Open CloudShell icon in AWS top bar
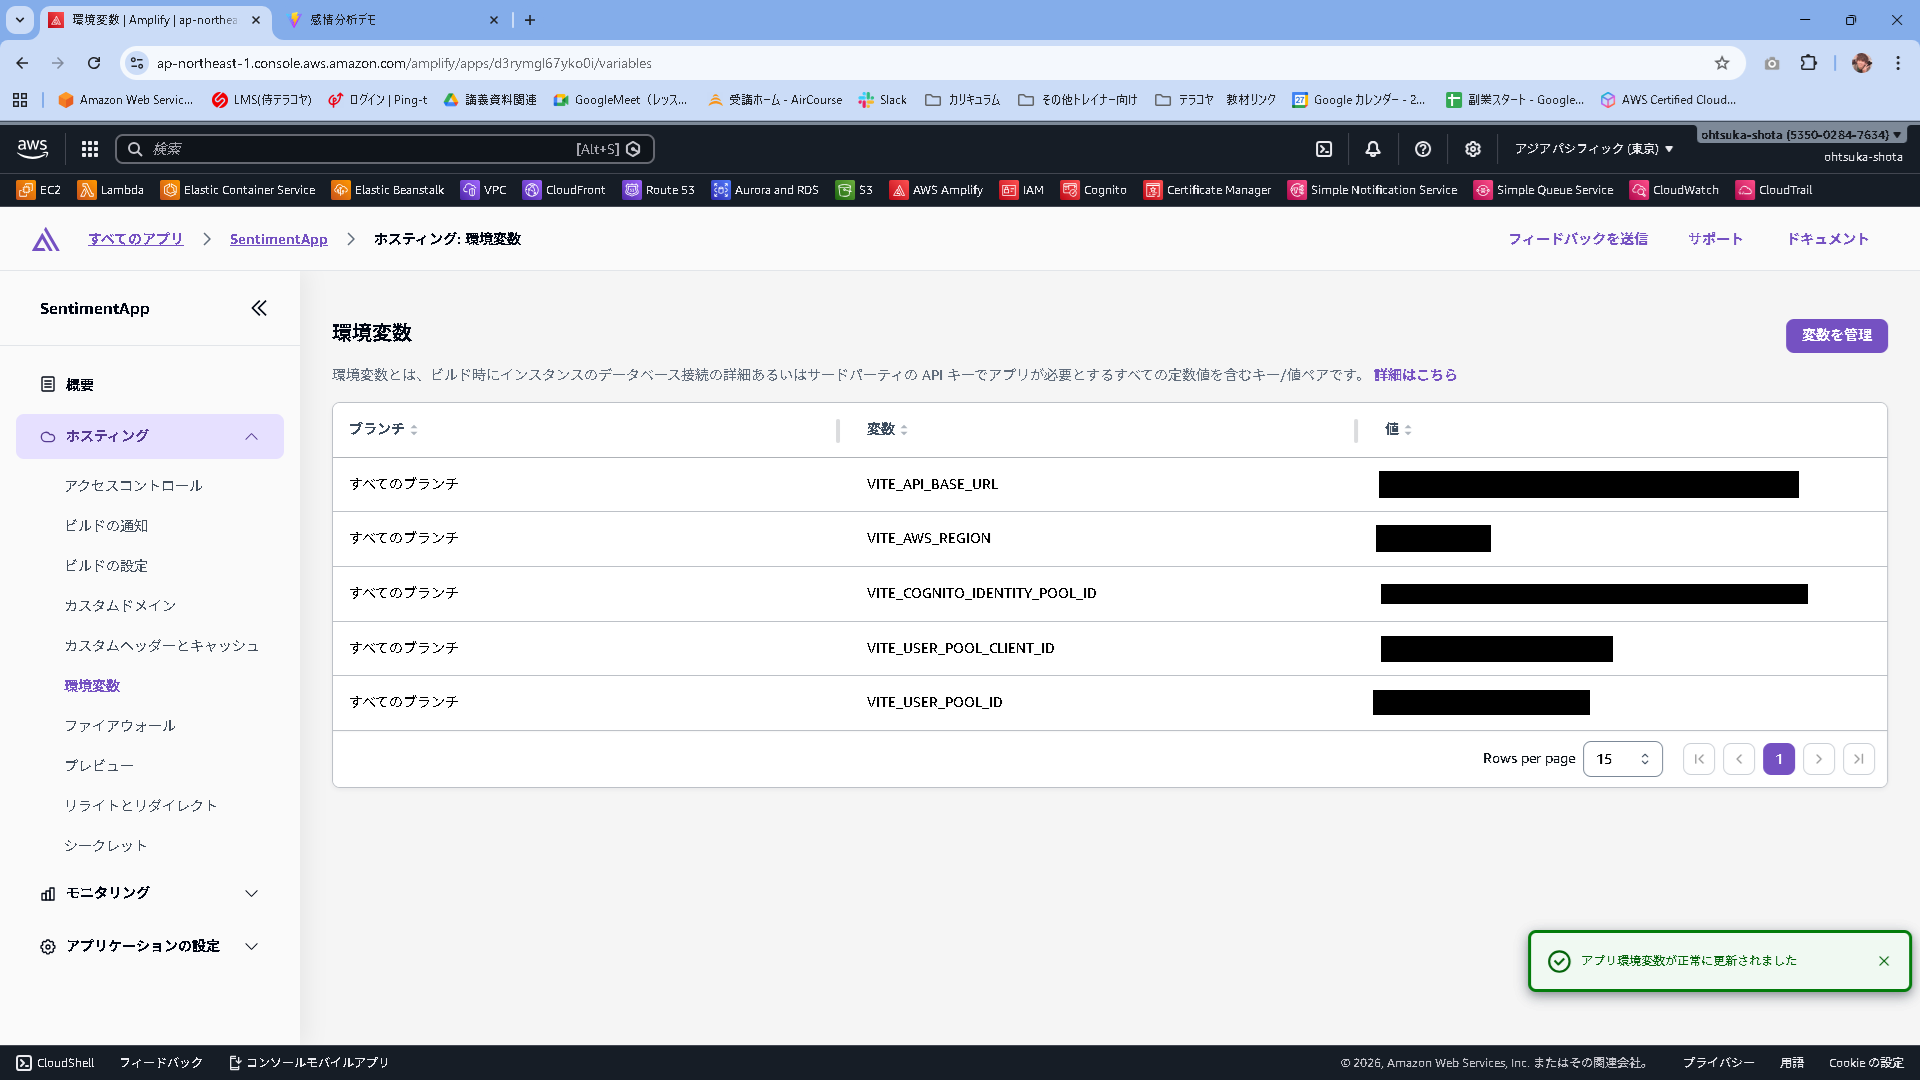This screenshot has height=1080, width=1920. [1324, 149]
